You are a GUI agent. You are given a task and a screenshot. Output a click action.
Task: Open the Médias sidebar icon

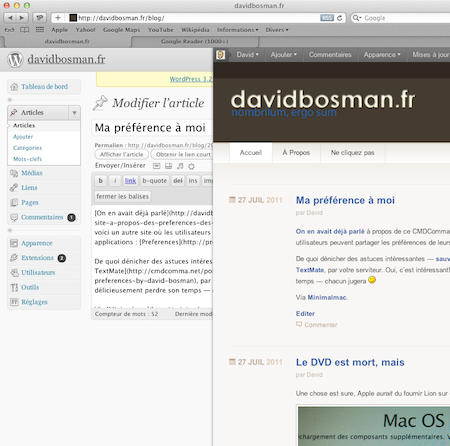coord(14,173)
